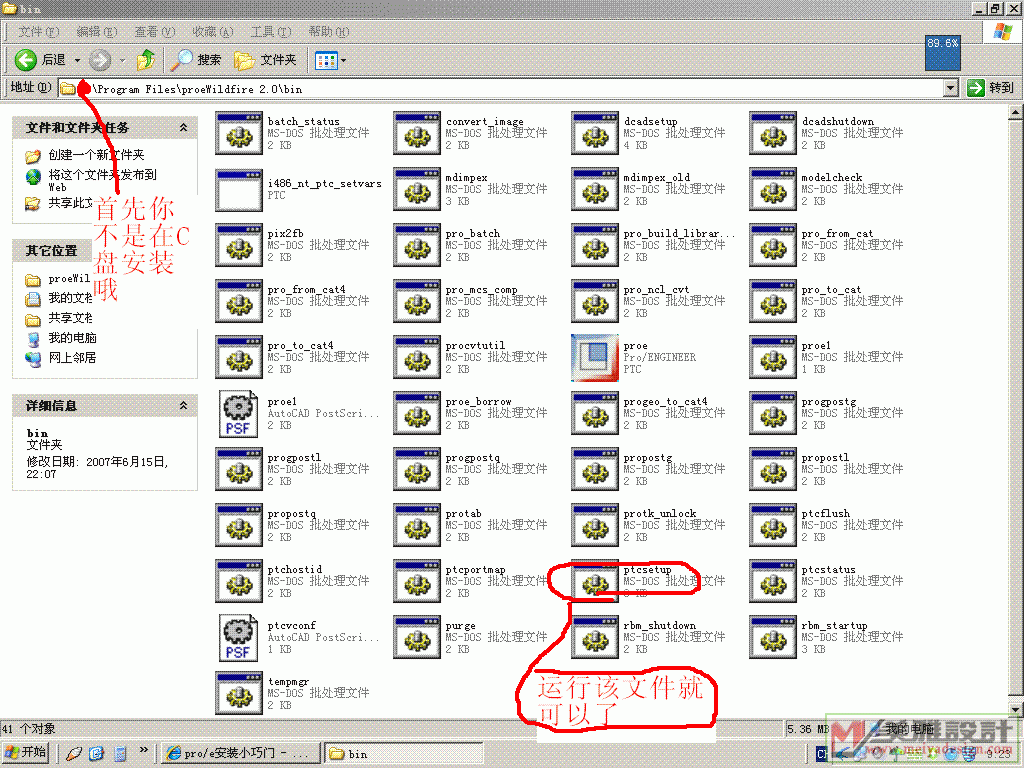Select the pro_mcs_comp file name
The image size is (1024, 768).
(x=481, y=290)
